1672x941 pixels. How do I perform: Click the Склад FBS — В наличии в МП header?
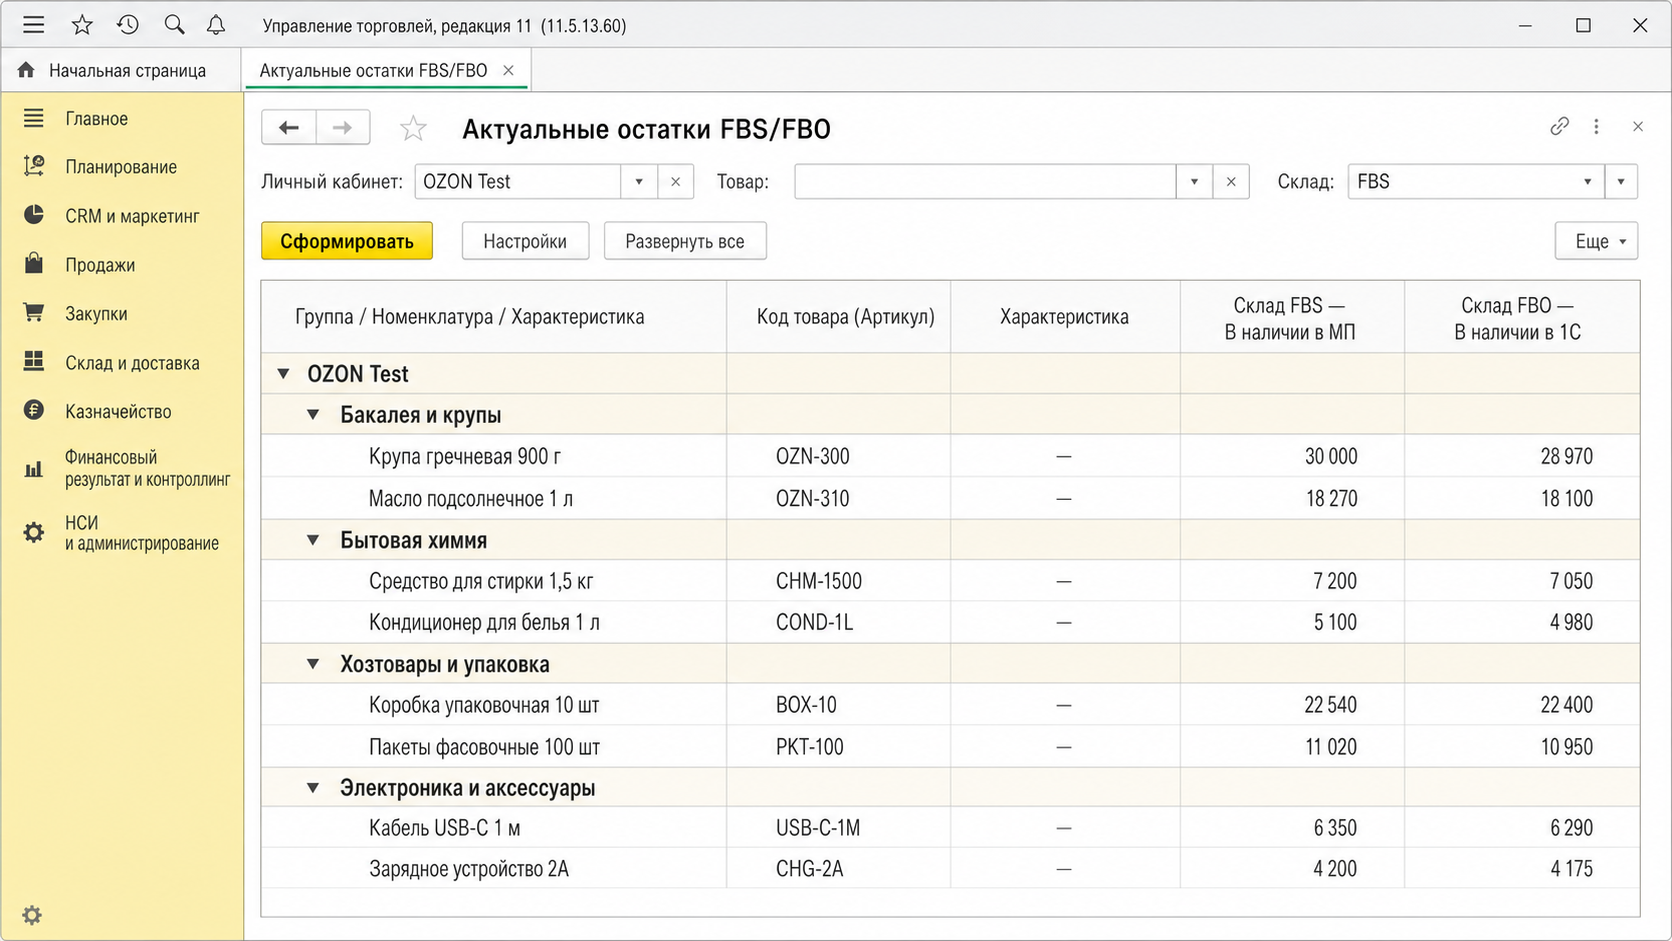(x=1290, y=318)
